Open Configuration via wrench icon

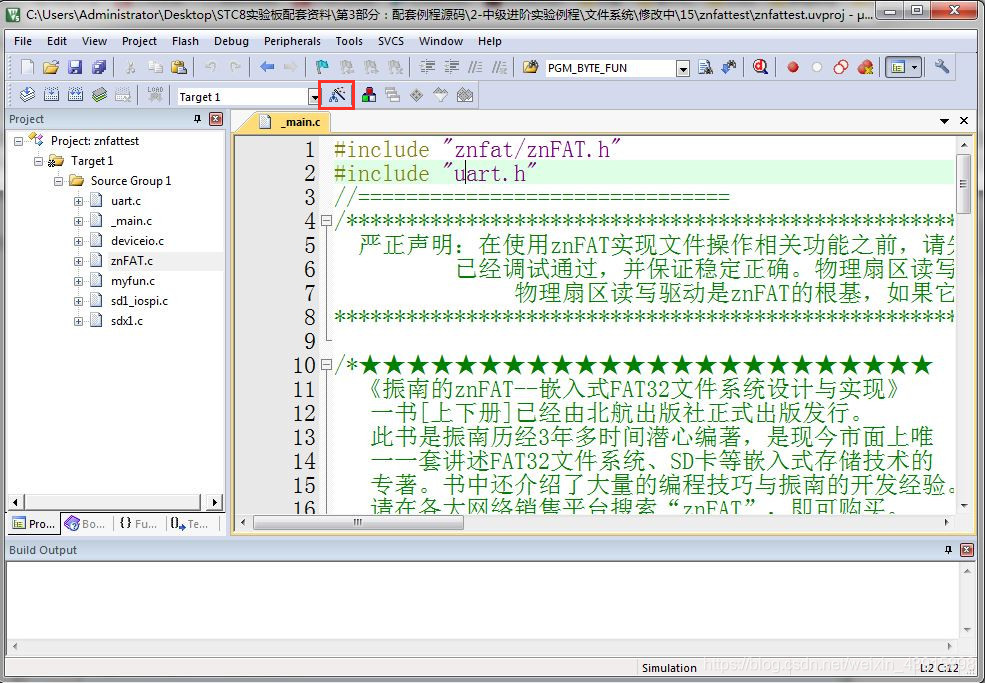[941, 67]
